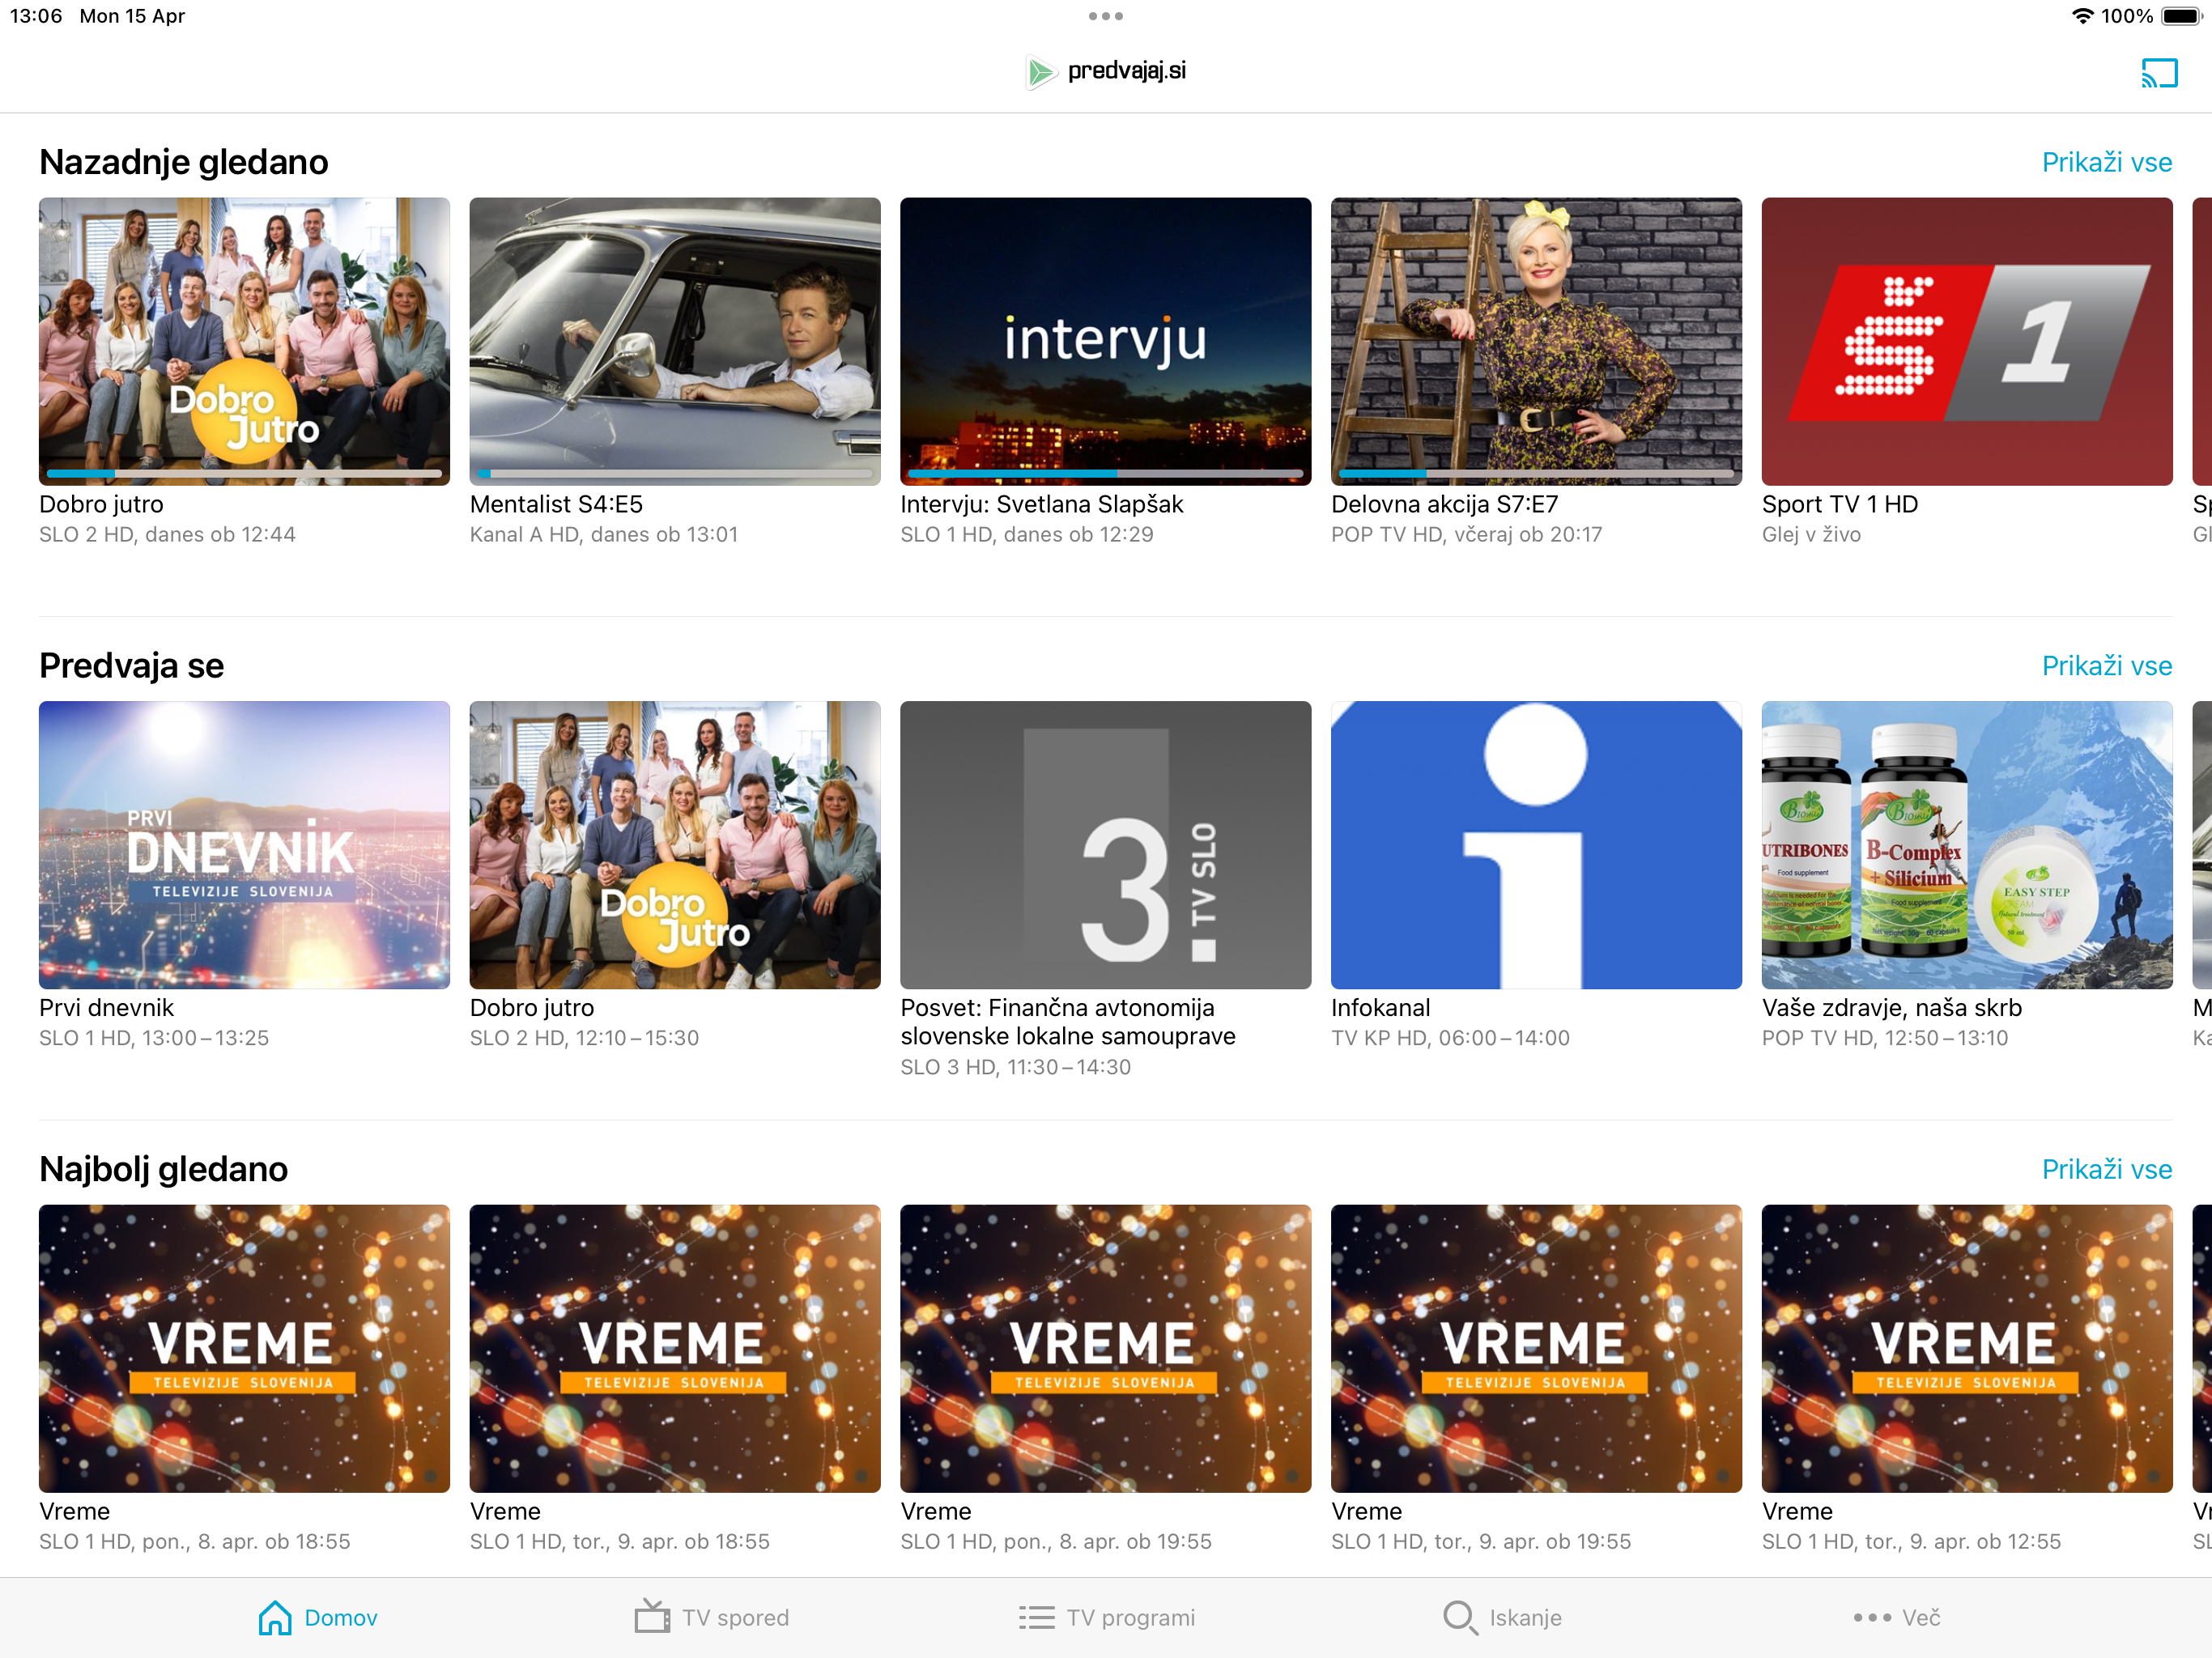Viewport: 2212px width, 1658px height.
Task: Watch Sport TV 1 HD live
Action: pos(1967,341)
